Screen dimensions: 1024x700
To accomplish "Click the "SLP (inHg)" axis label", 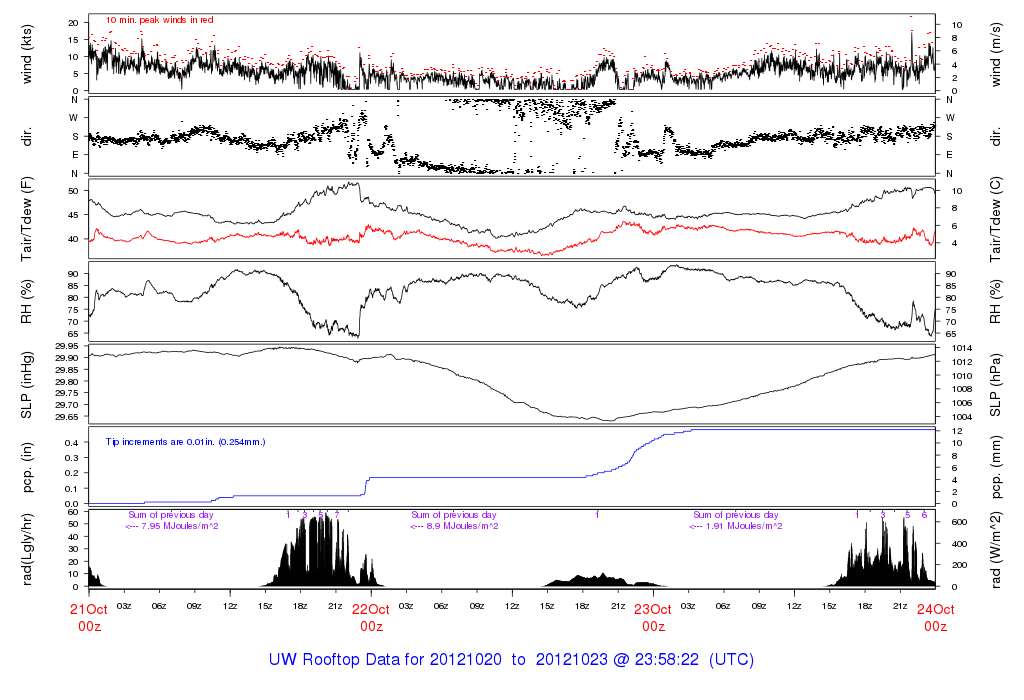I will (x=28, y=382).
